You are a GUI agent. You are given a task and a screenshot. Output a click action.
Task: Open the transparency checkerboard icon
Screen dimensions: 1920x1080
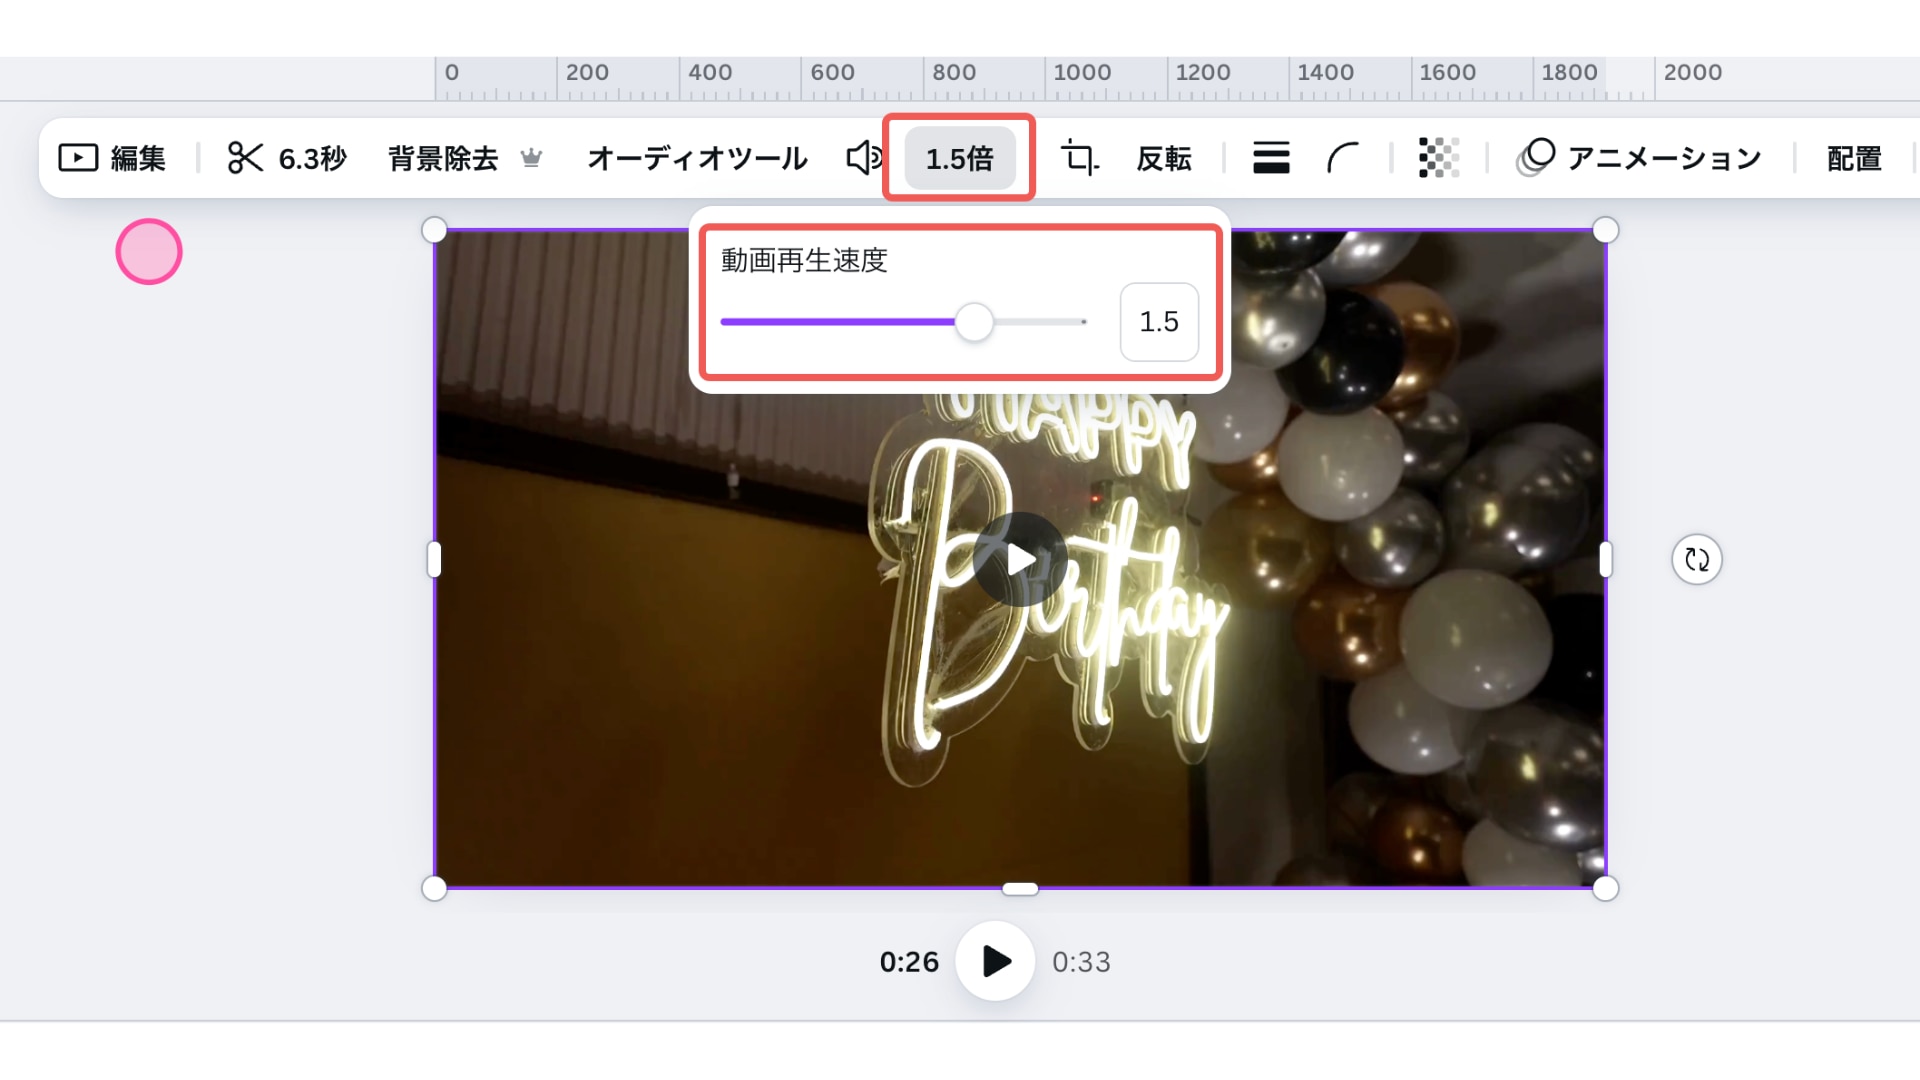pos(1439,158)
